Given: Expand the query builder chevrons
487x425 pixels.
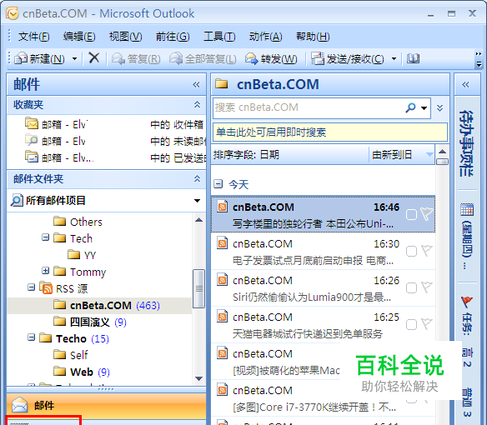Looking at the screenshot, I should (440, 108).
